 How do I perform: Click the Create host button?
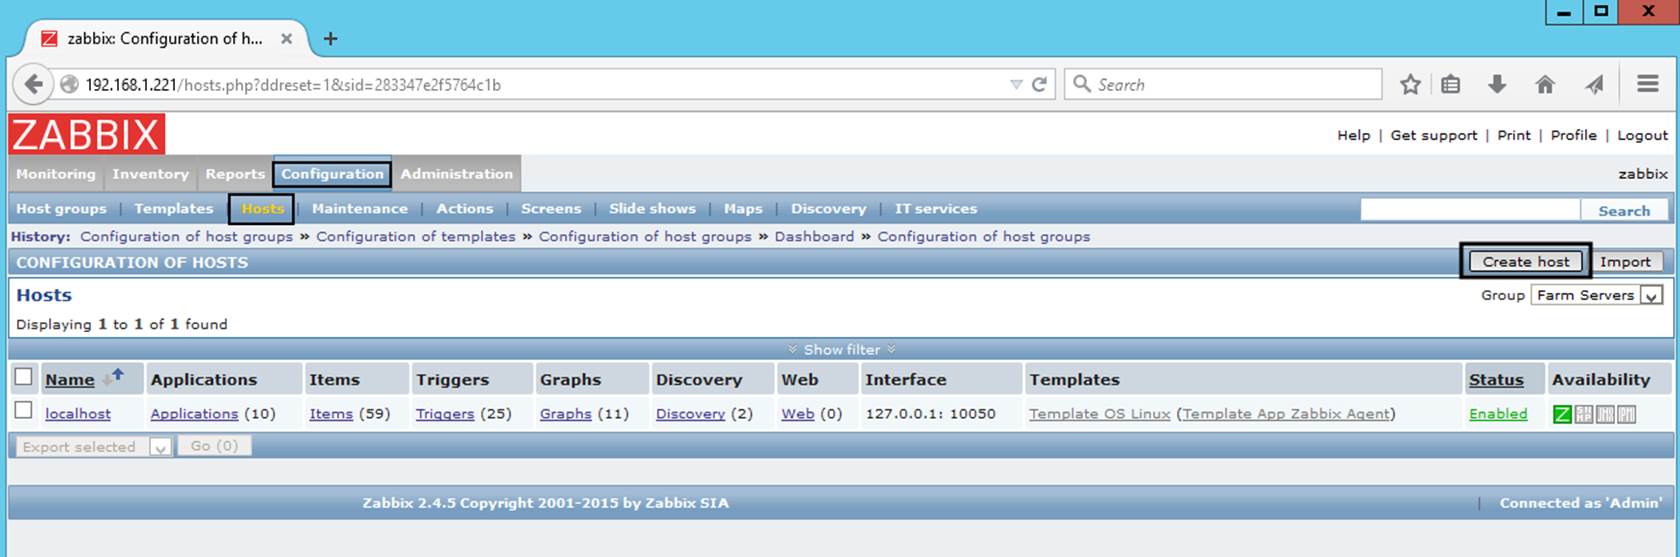click(x=1526, y=262)
